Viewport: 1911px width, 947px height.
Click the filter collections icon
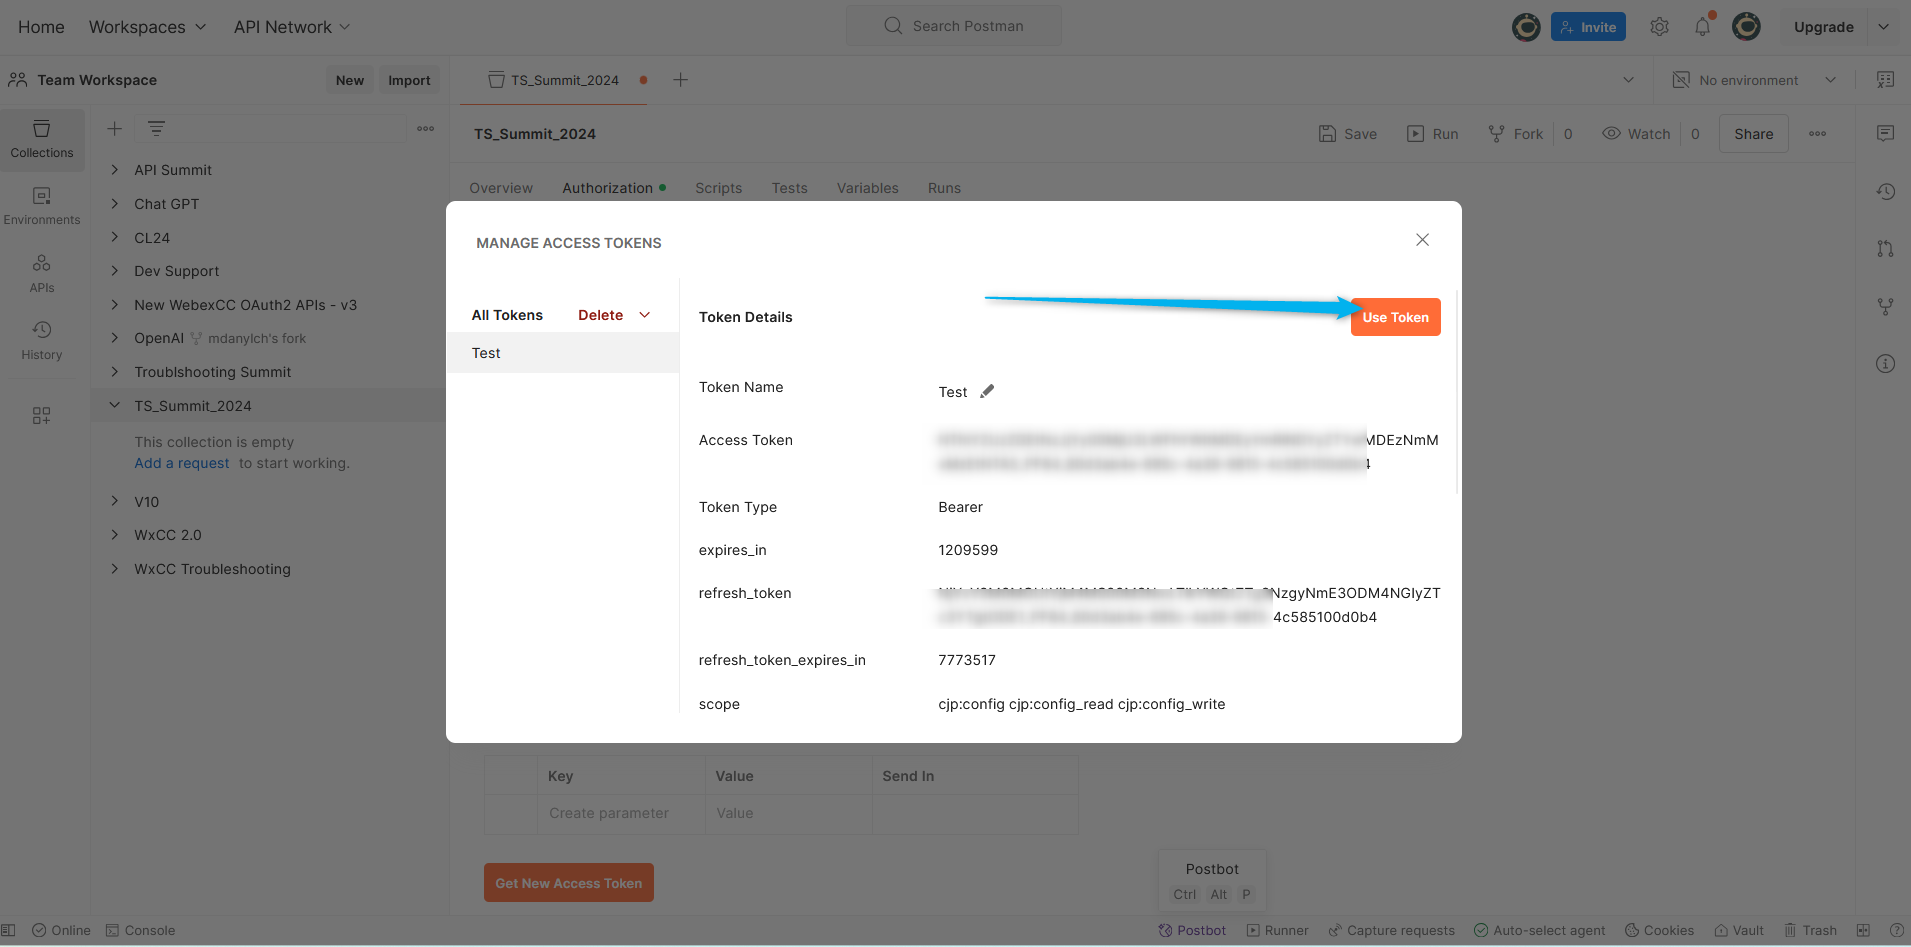[x=156, y=128]
